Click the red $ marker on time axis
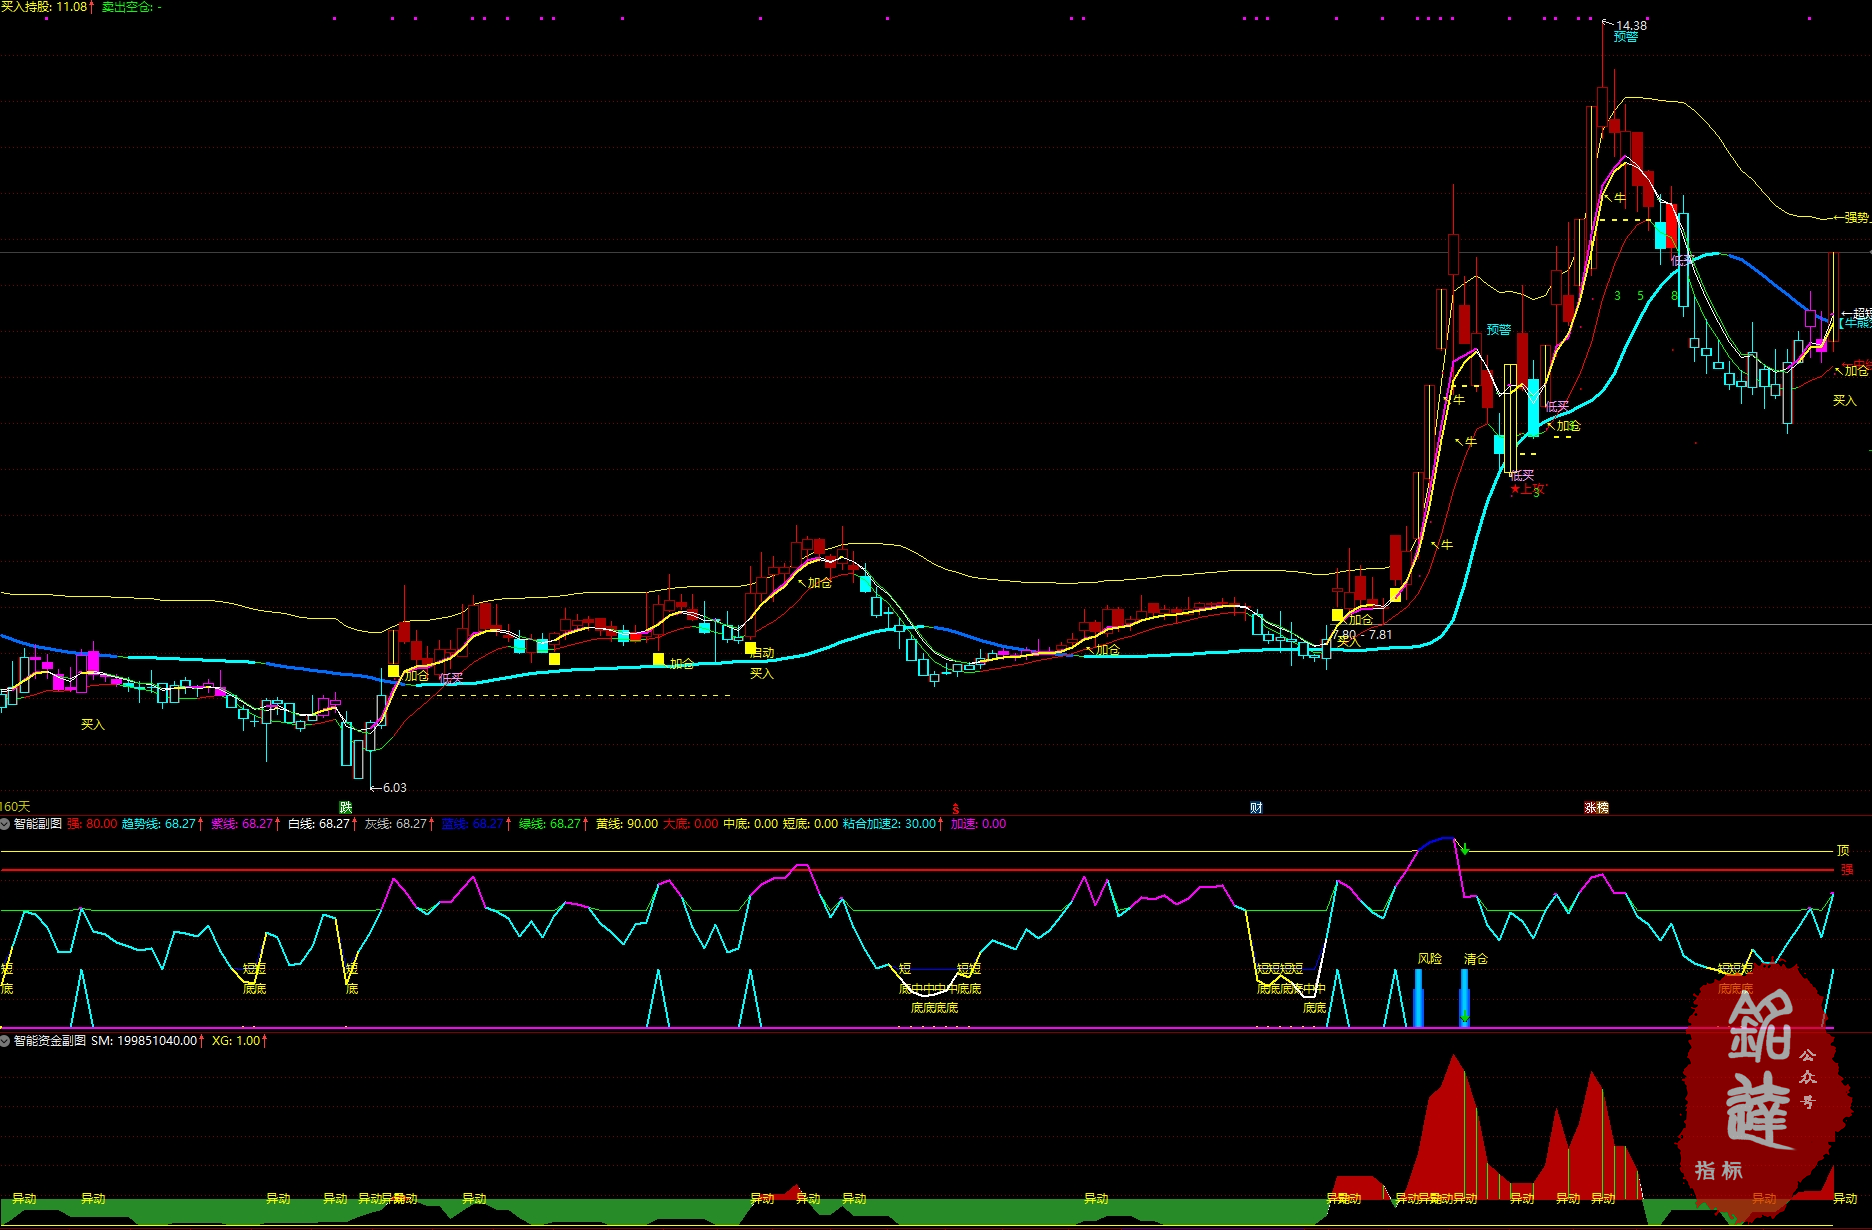 coord(955,808)
